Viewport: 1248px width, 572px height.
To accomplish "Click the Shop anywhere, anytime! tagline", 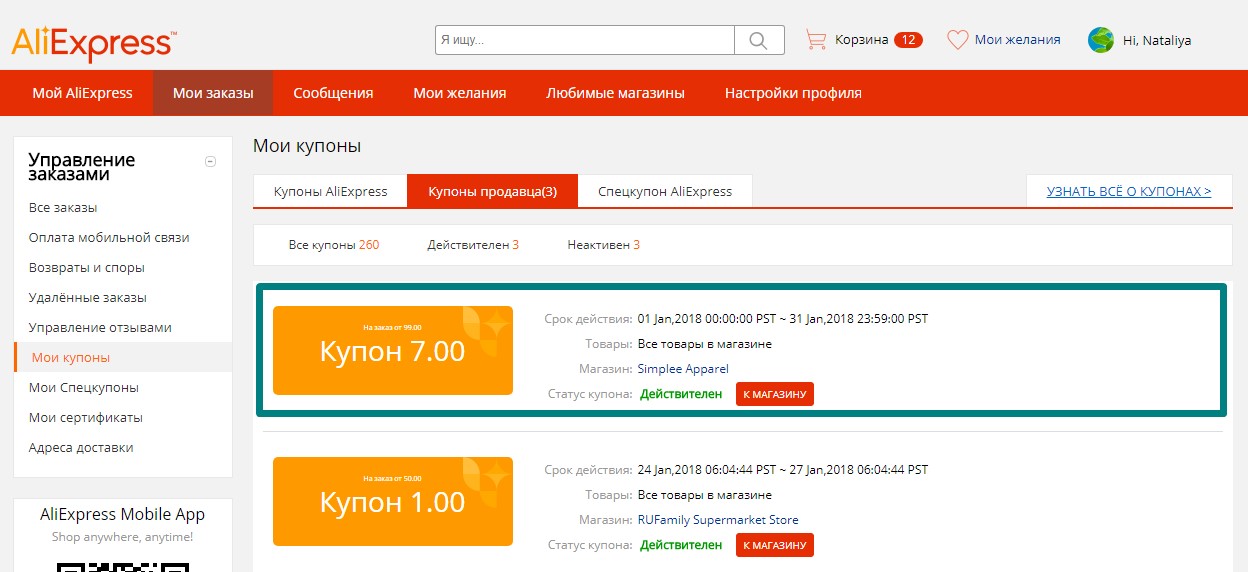I will (122, 537).
